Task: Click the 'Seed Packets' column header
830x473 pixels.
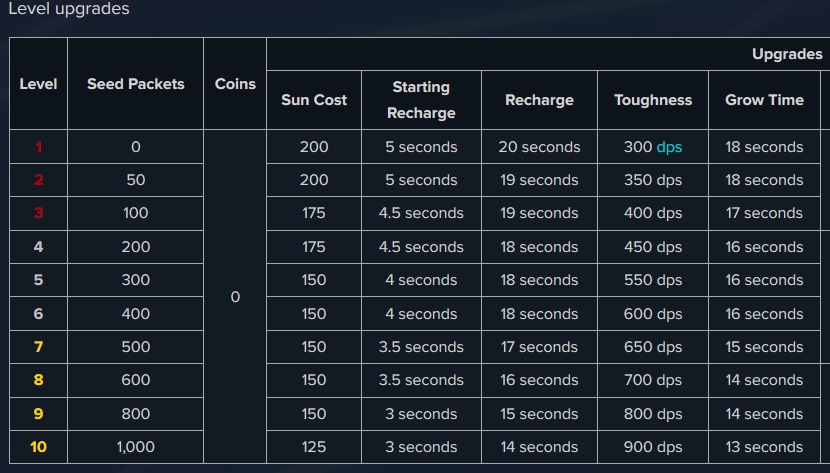Action: pos(135,84)
